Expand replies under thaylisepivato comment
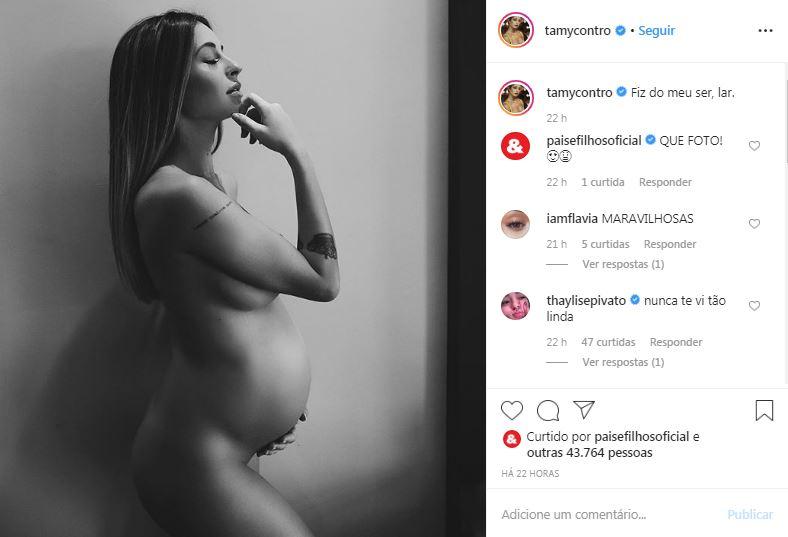 [623, 362]
